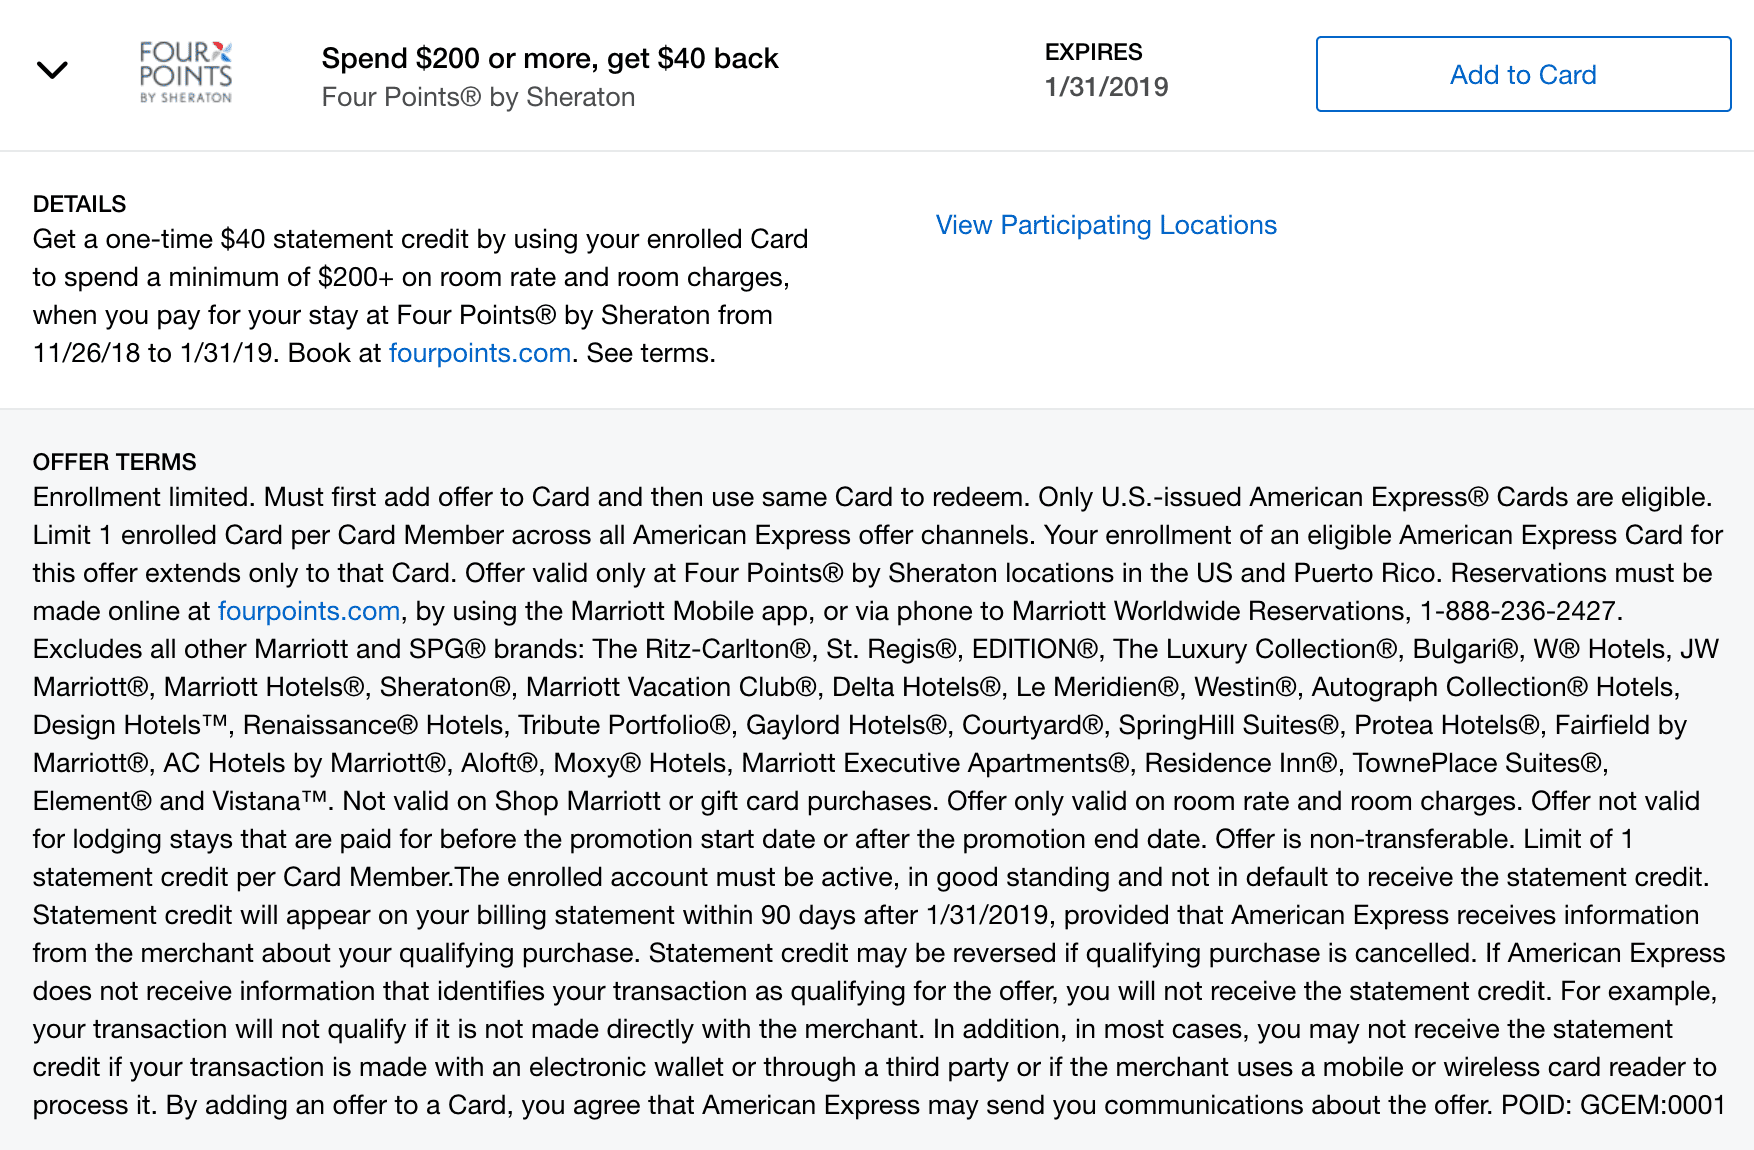The height and width of the screenshot is (1150, 1754).
Task: Click the "See terms." text in Details
Action: (651, 353)
